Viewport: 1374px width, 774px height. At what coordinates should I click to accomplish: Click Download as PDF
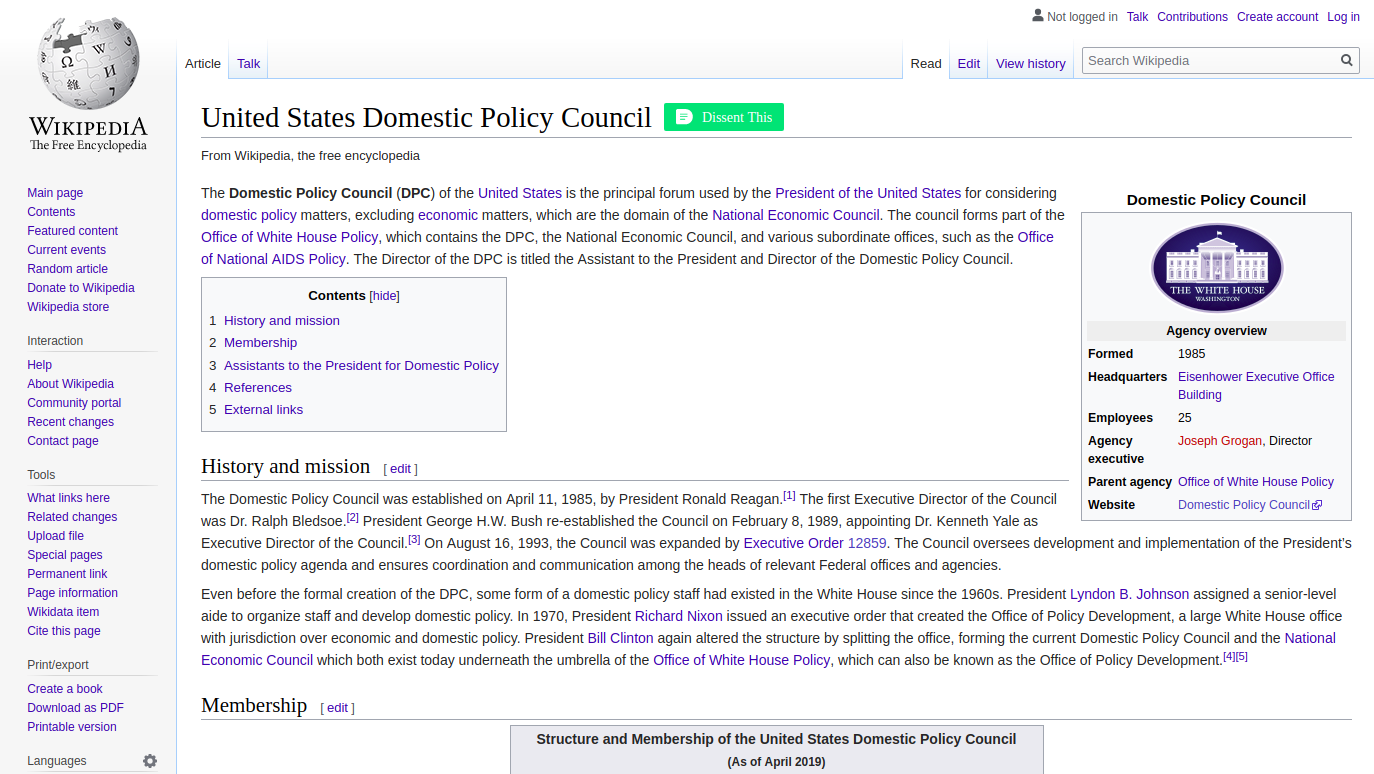(75, 708)
